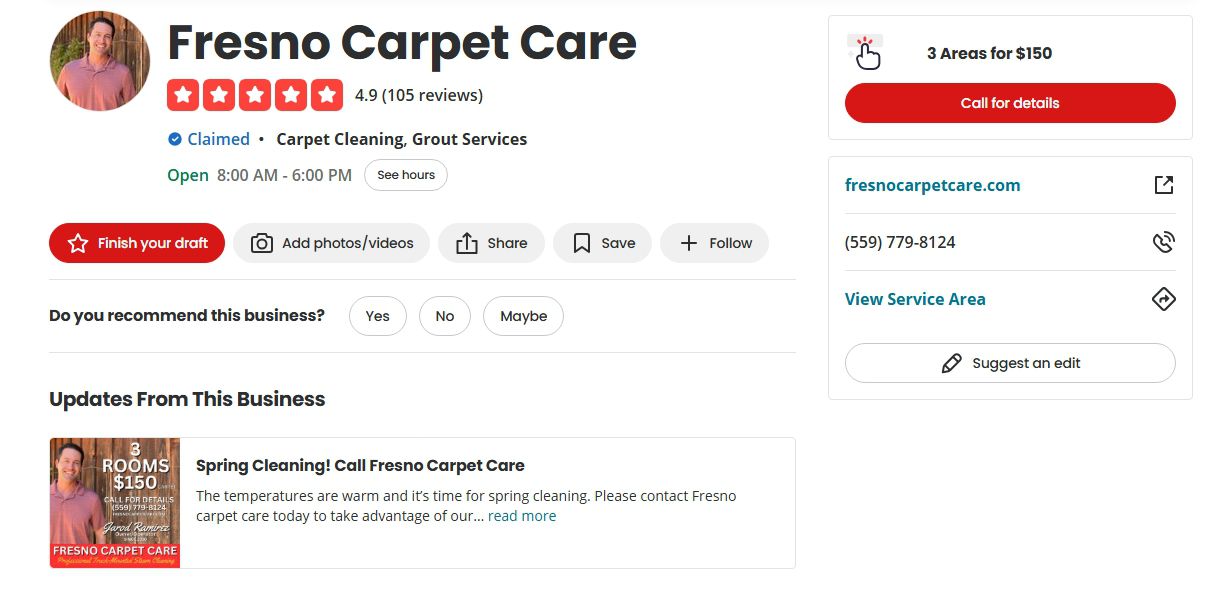Click the bookmark Save icon

(x=581, y=243)
